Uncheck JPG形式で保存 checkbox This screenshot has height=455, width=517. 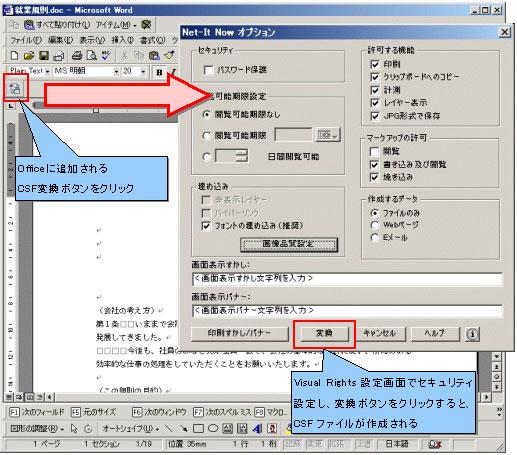point(375,116)
